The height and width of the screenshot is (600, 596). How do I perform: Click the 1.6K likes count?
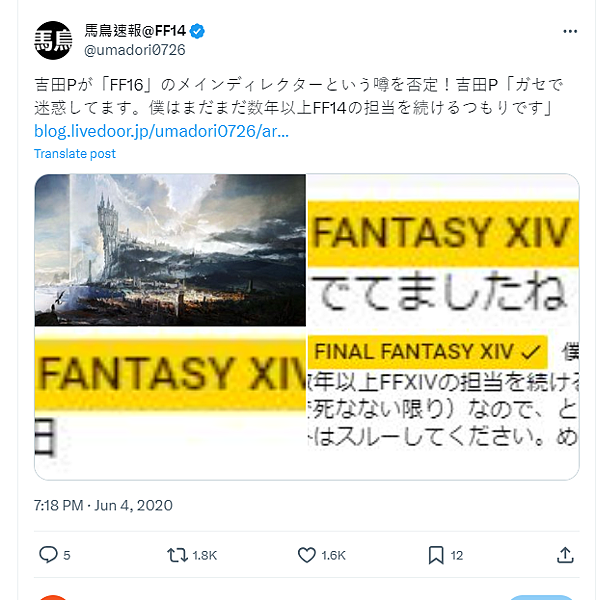334,555
